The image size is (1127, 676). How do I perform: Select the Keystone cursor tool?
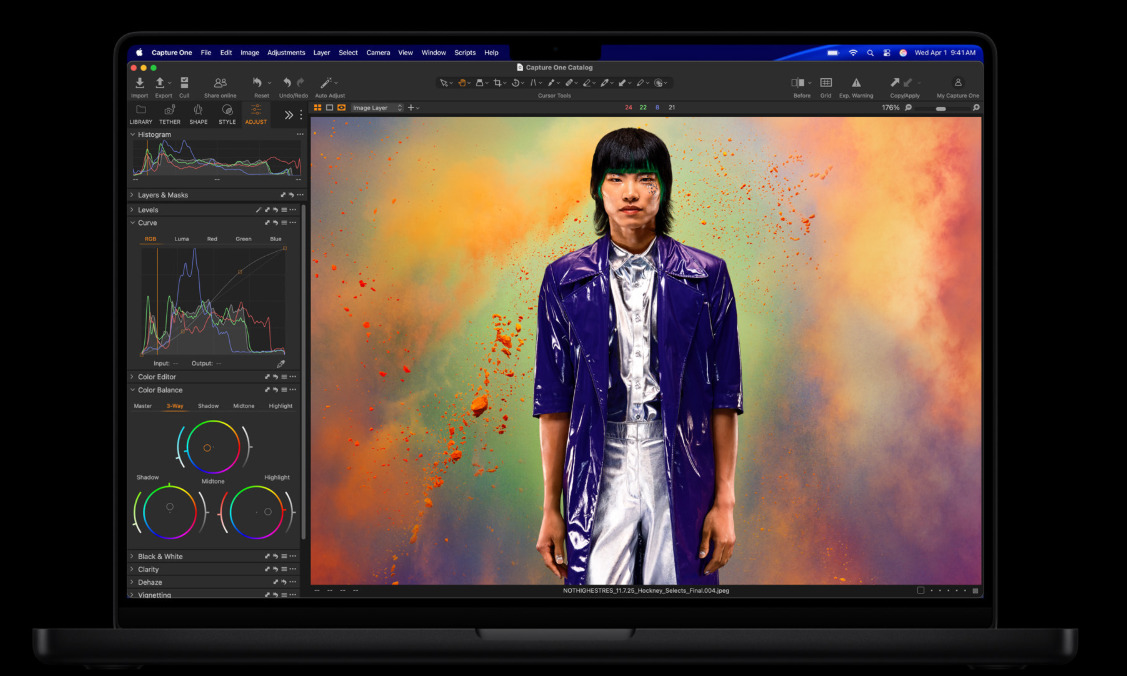(x=533, y=83)
